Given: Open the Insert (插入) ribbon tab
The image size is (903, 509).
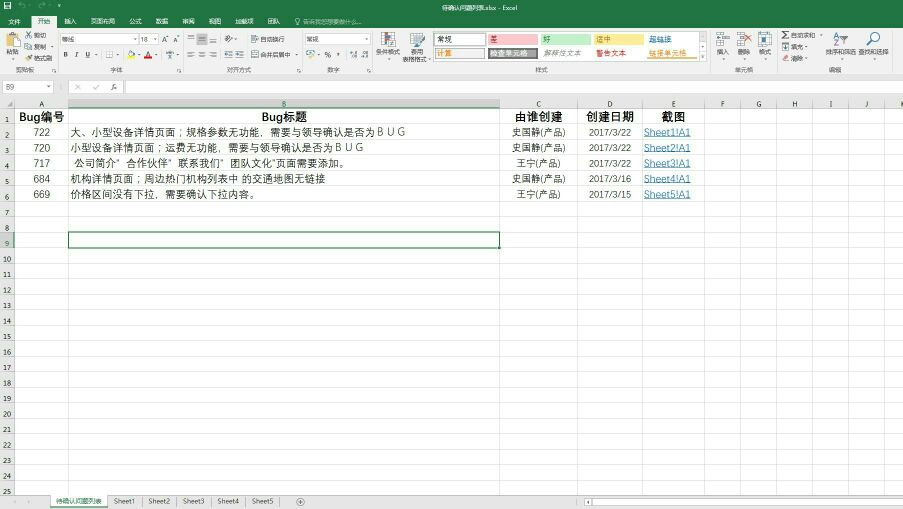Looking at the screenshot, I should (x=70, y=20).
